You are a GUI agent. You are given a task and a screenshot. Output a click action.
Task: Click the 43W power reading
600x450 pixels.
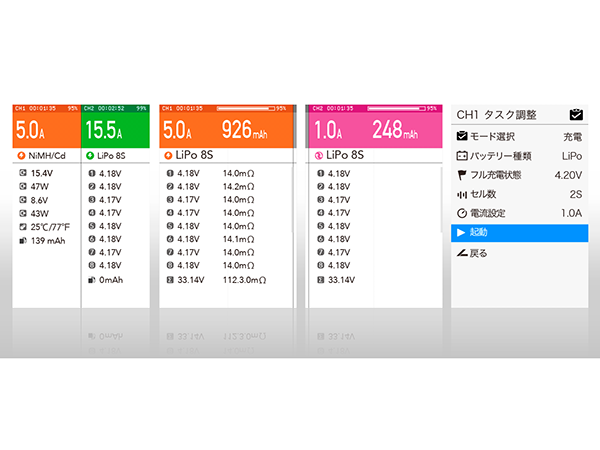tap(40, 214)
